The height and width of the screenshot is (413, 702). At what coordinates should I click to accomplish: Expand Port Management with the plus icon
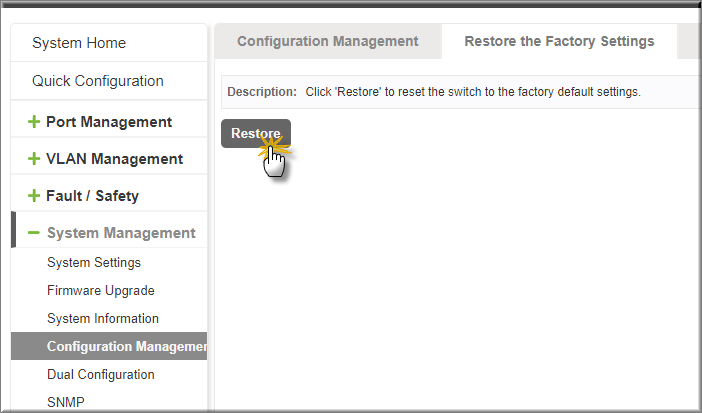[34, 122]
